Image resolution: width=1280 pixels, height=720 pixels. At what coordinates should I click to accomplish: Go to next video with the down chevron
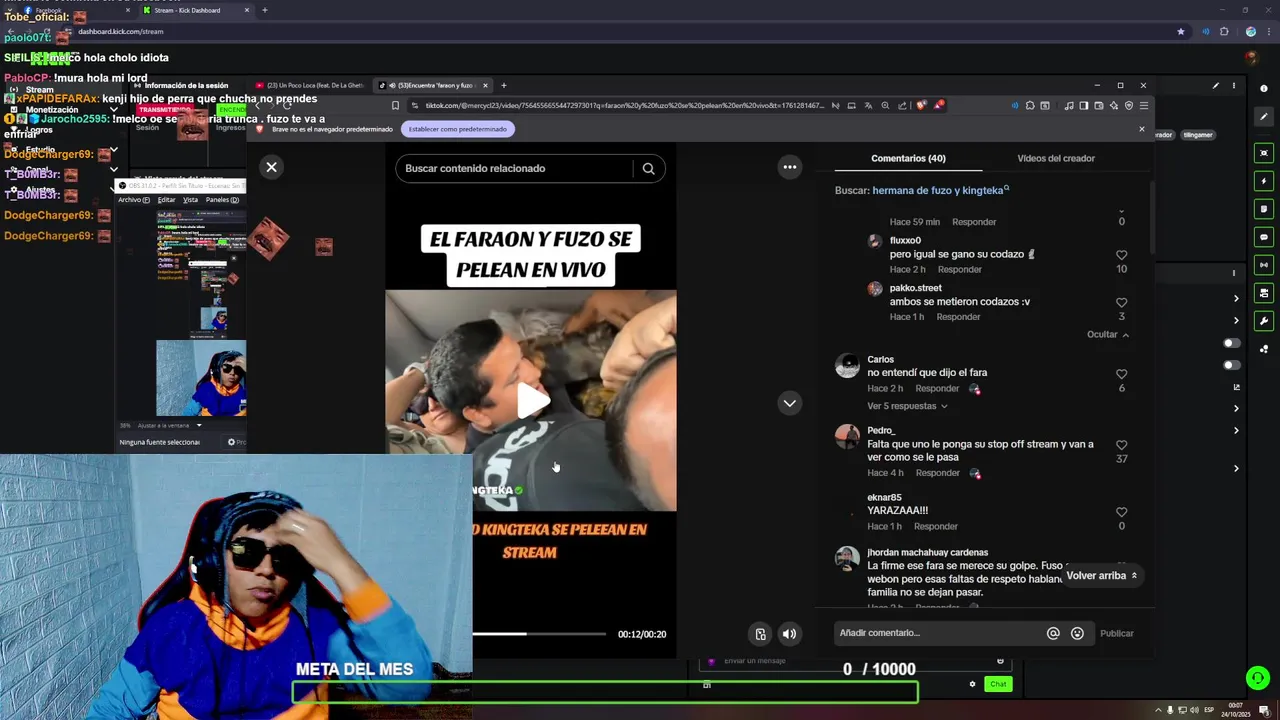point(790,403)
